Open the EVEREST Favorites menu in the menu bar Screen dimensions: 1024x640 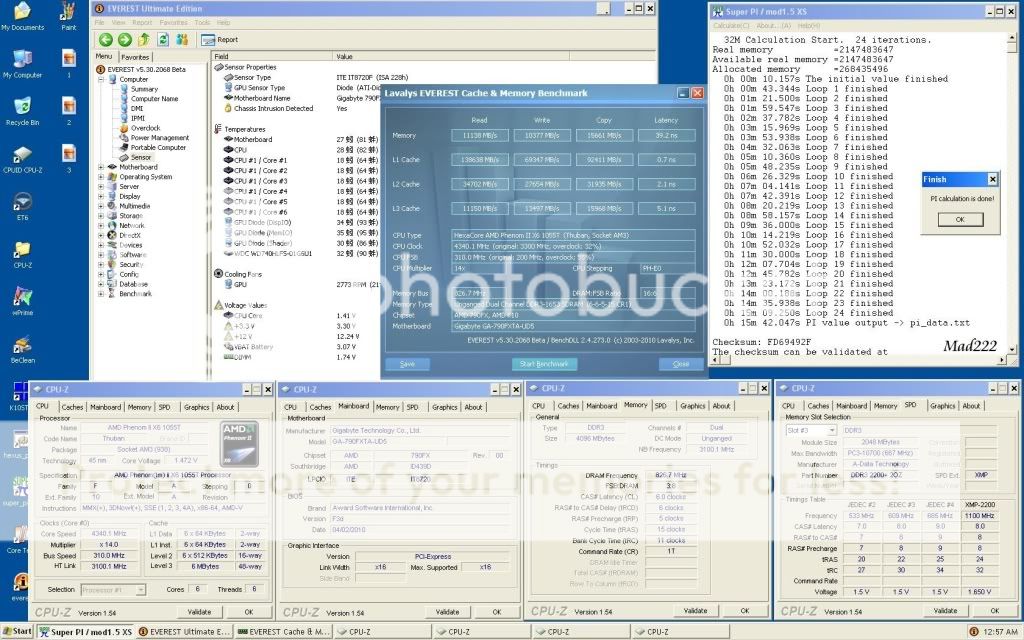[173, 23]
